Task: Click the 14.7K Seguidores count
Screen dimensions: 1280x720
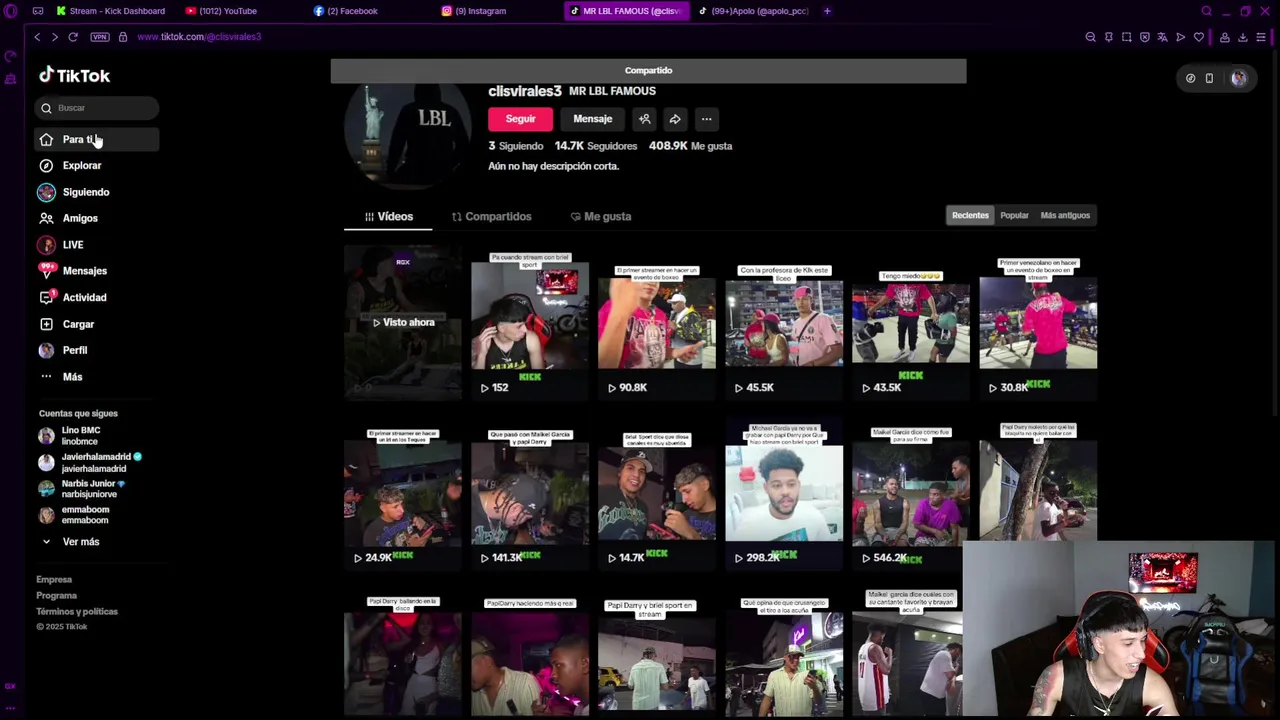Action: coord(596,146)
